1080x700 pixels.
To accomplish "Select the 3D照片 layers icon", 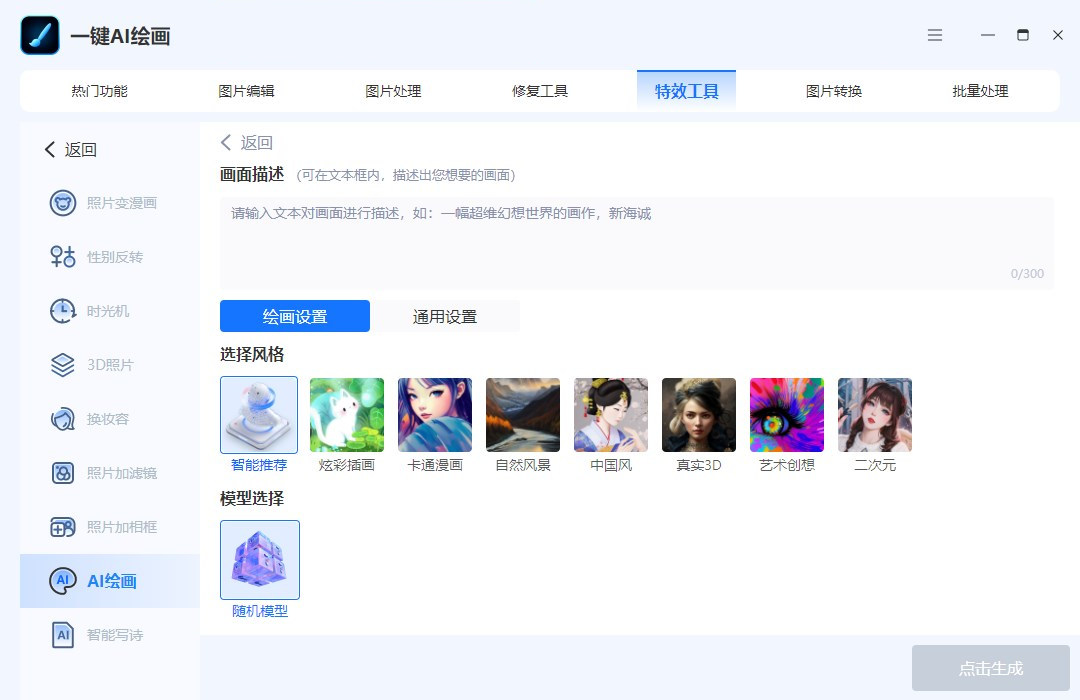I will click(63, 365).
